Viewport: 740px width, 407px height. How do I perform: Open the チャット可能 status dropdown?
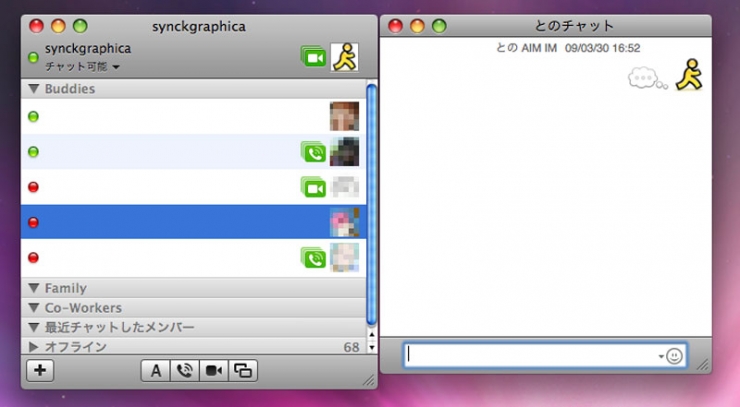point(83,67)
